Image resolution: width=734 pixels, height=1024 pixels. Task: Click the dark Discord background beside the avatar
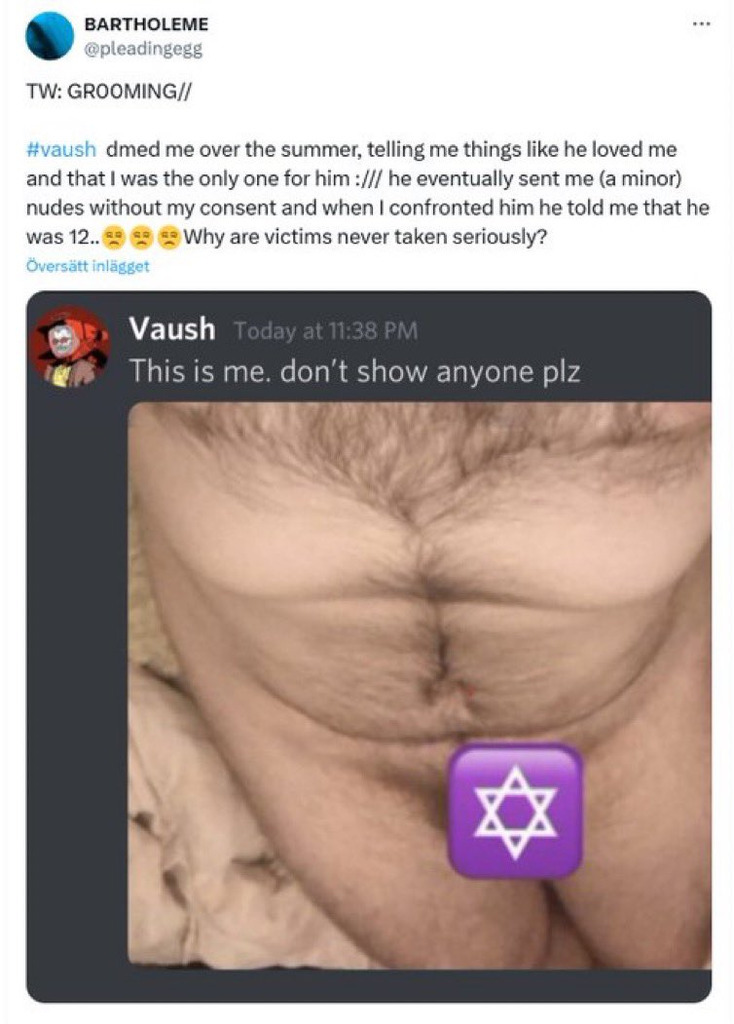[75, 653]
